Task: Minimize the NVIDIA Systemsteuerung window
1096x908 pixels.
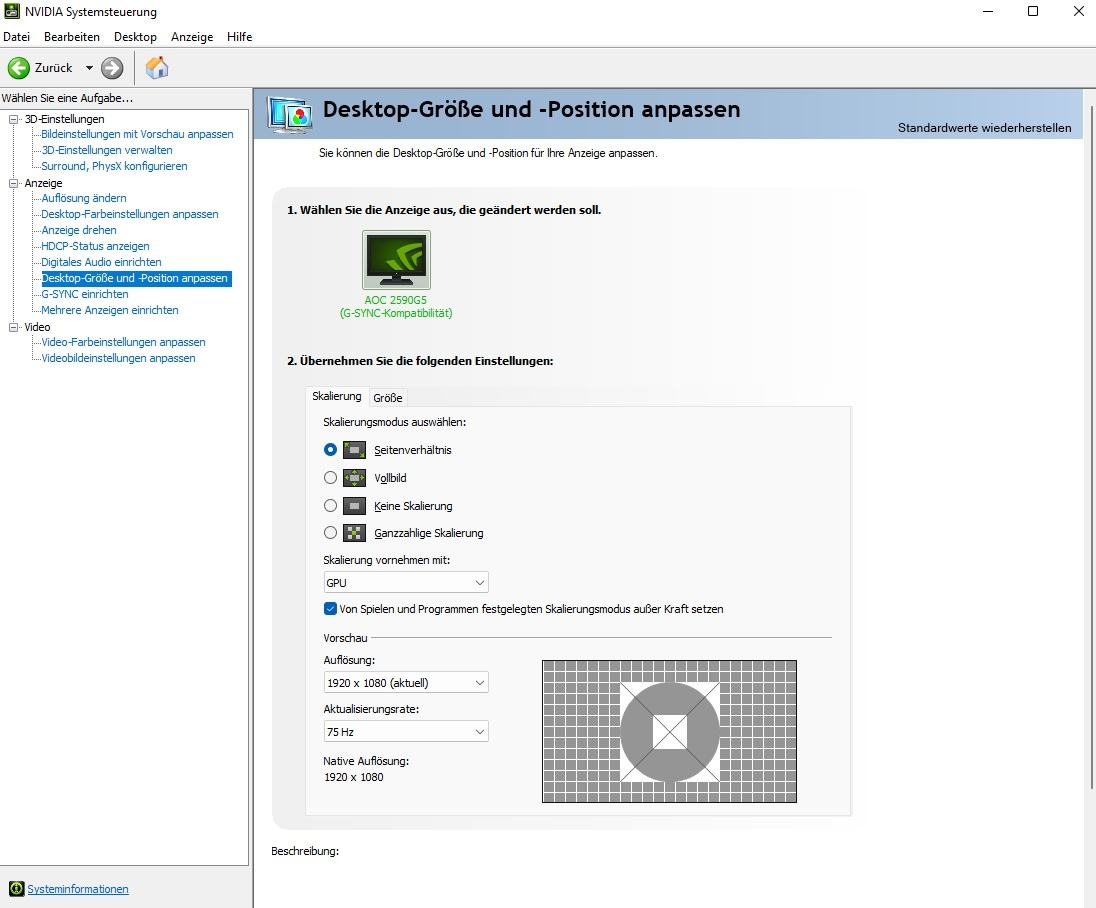Action: pos(988,11)
